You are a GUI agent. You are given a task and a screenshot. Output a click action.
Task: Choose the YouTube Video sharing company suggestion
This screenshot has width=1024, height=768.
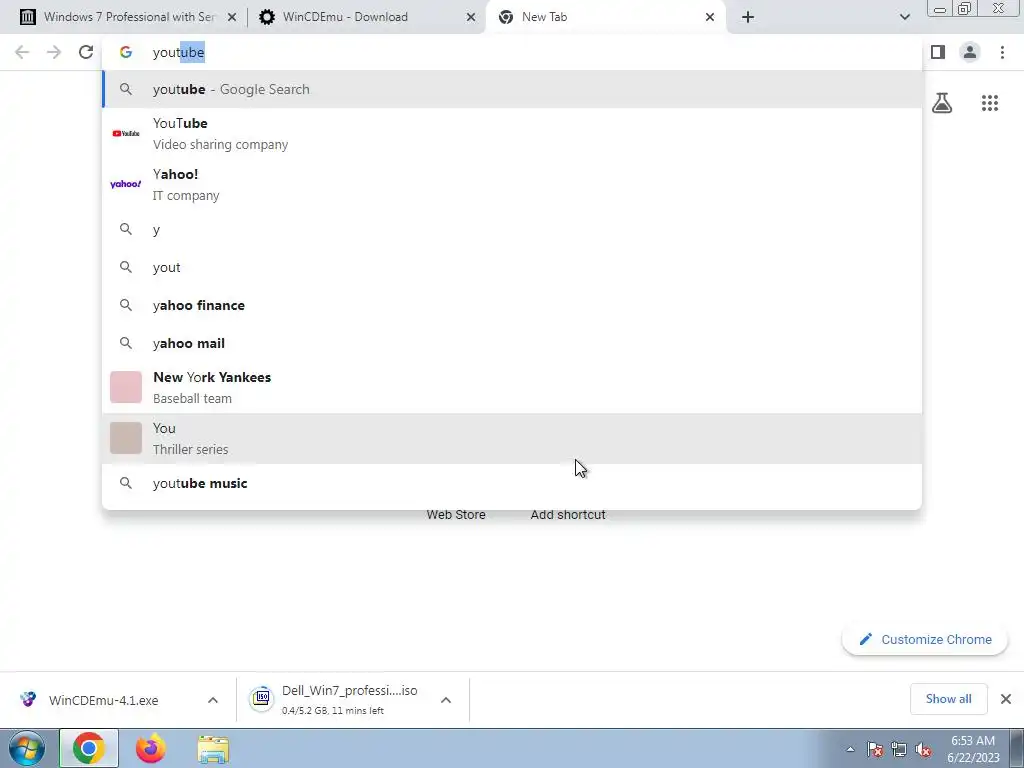click(512, 133)
